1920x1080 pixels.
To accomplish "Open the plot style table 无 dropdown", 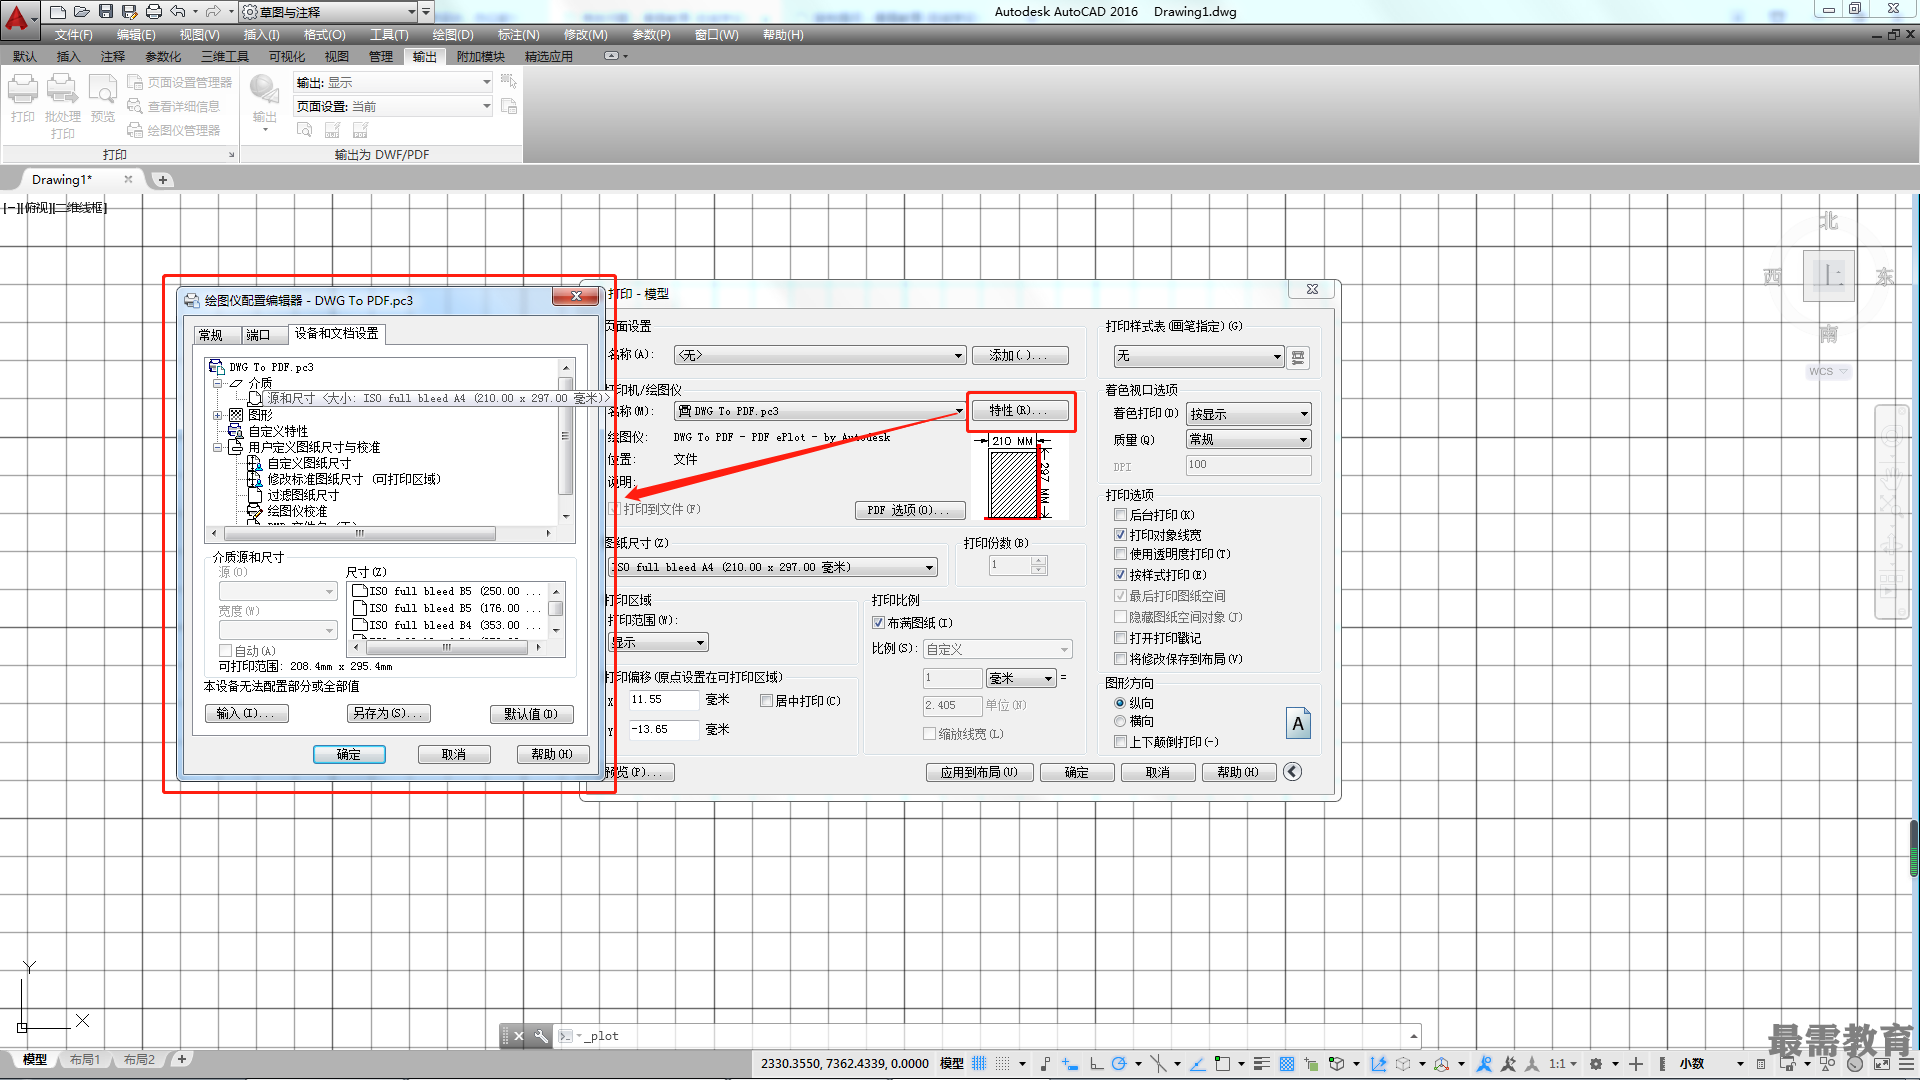I will point(1199,357).
